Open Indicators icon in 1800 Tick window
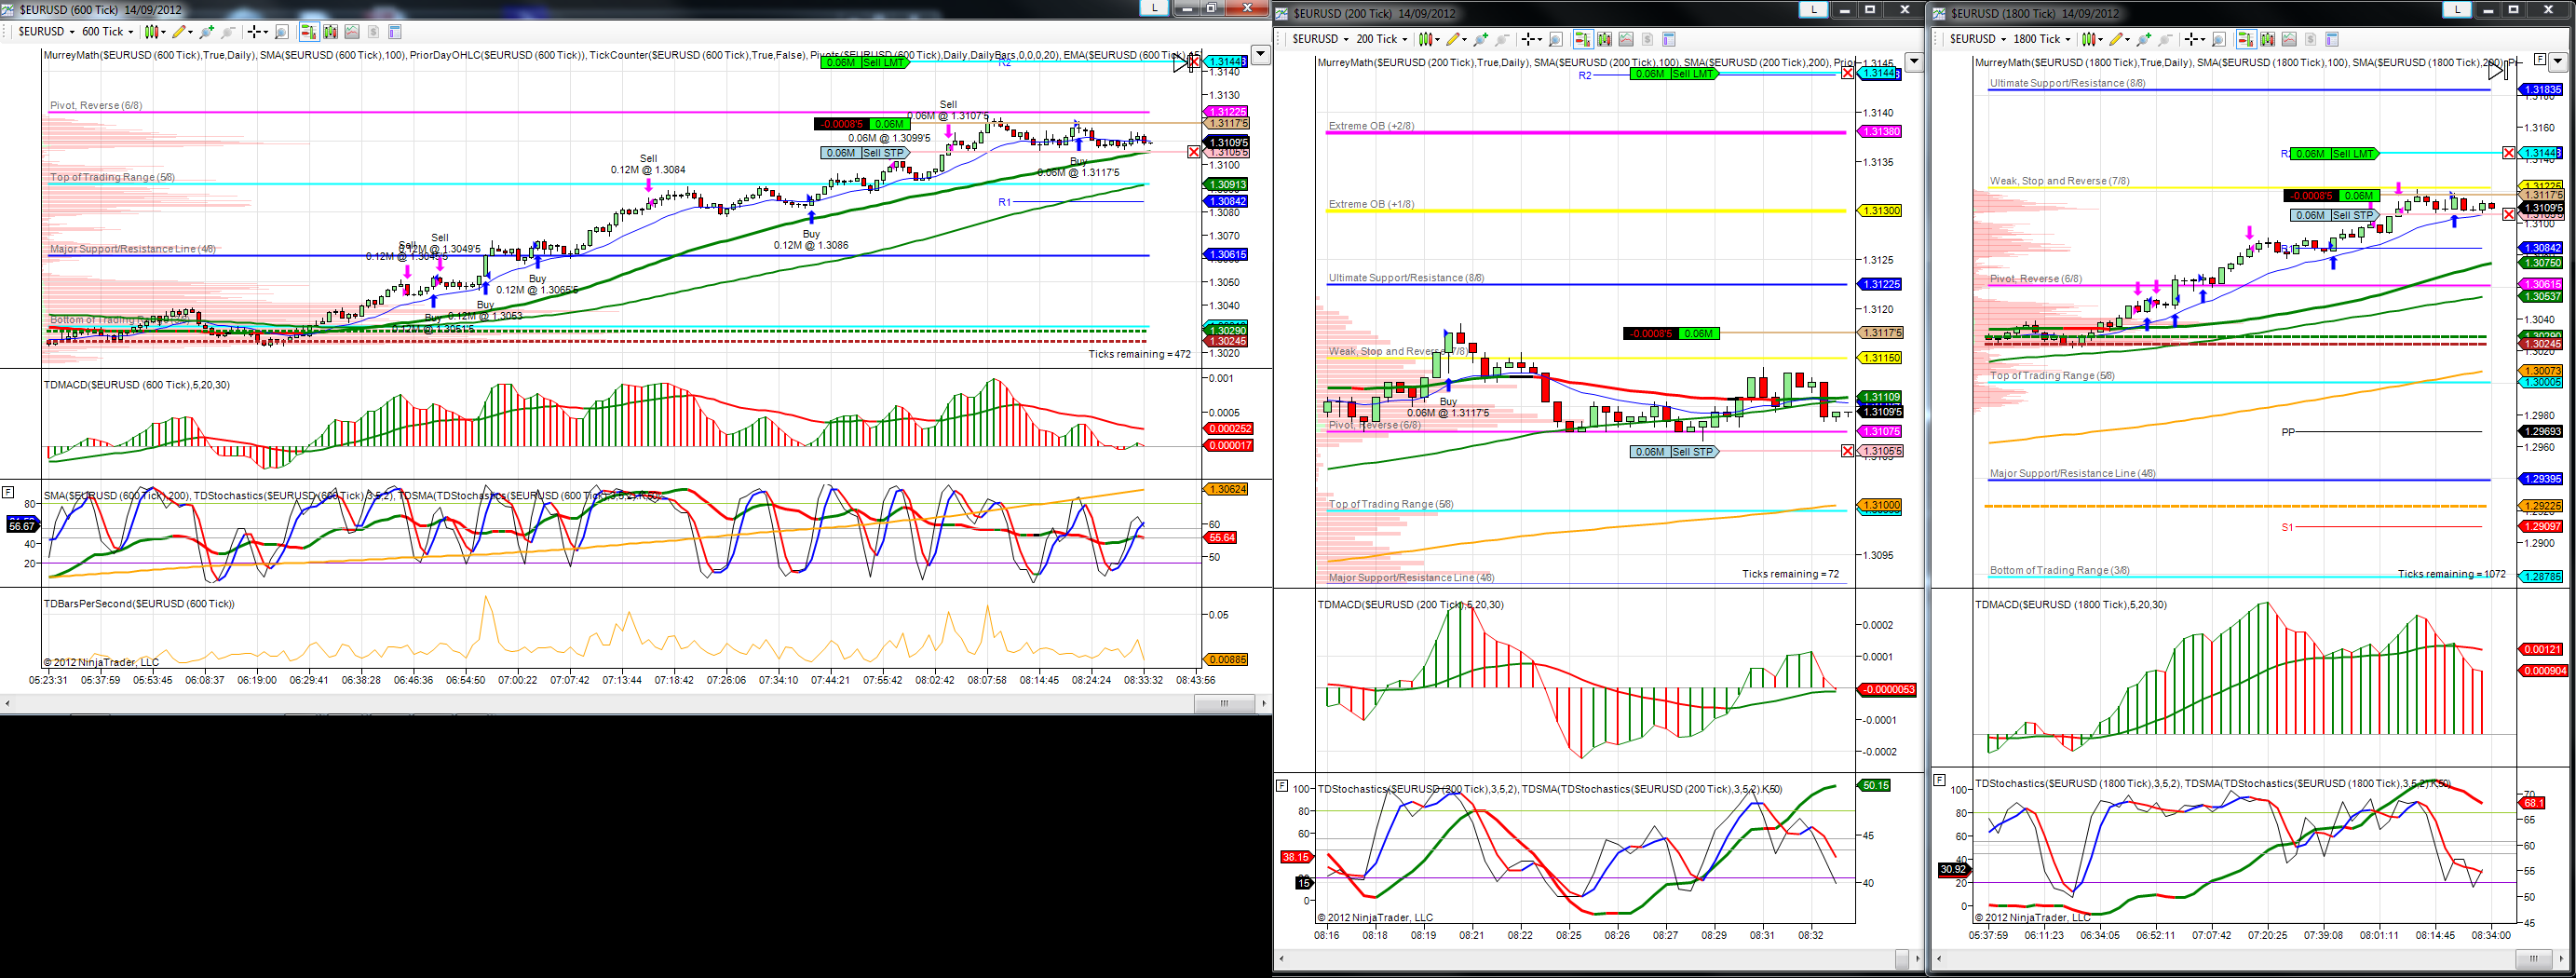The width and height of the screenshot is (2576, 978). pos(2289,39)
